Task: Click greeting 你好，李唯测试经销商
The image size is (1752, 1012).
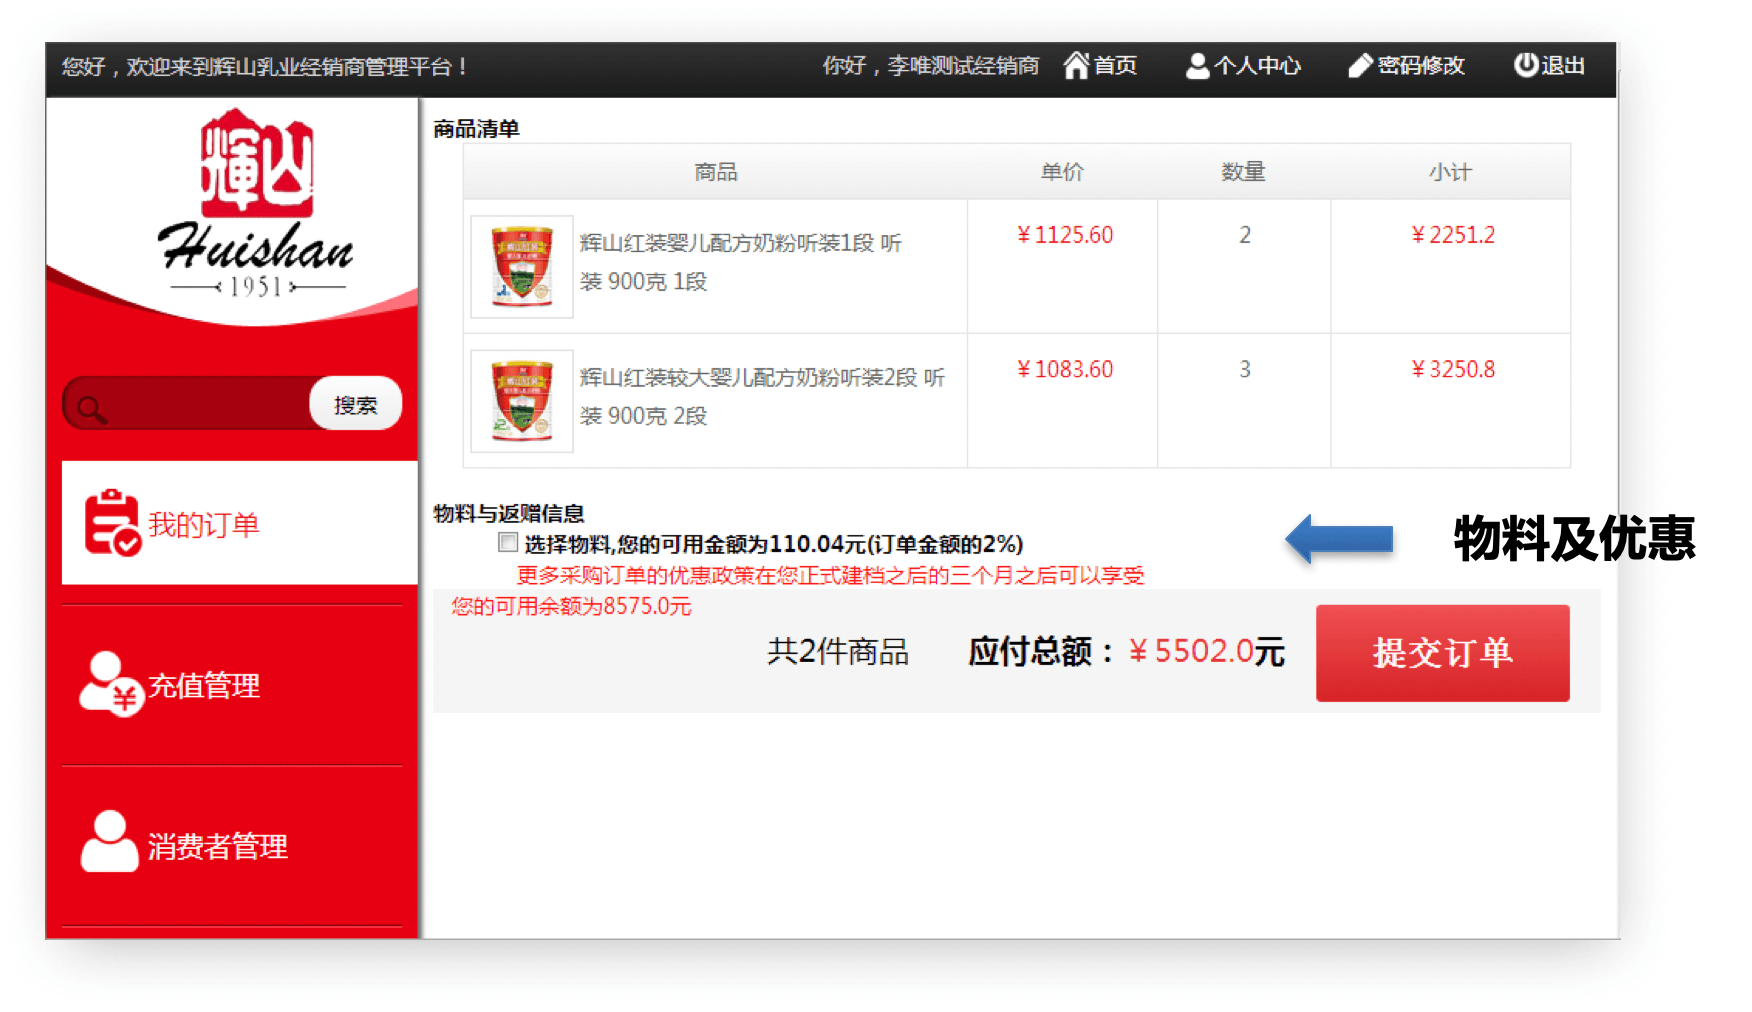Action: point(930,66)
